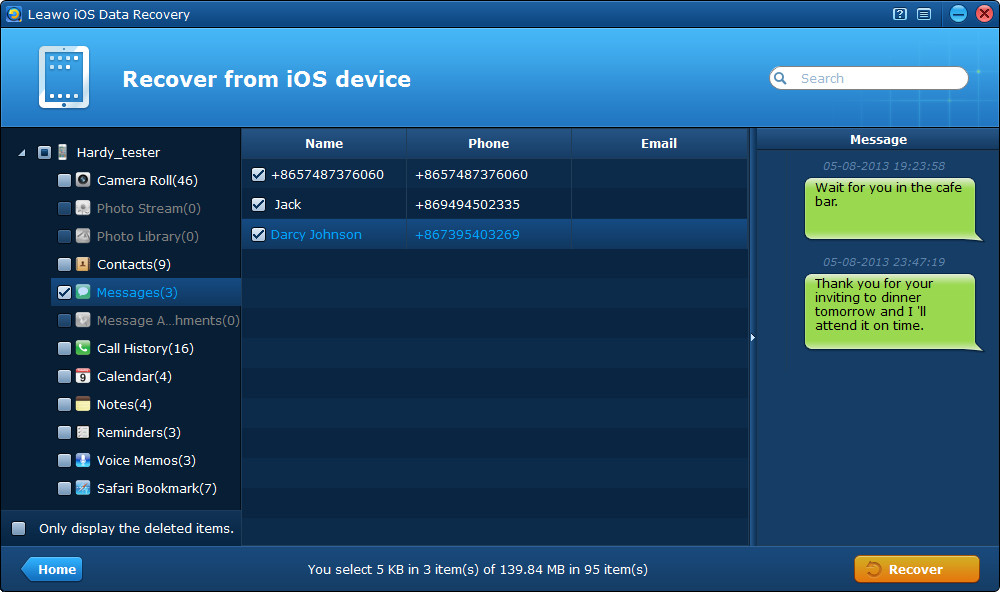The width and height of the screenshot is (1000, 592).
Task: Sort by the Email column header
Action: pos(659,144)
